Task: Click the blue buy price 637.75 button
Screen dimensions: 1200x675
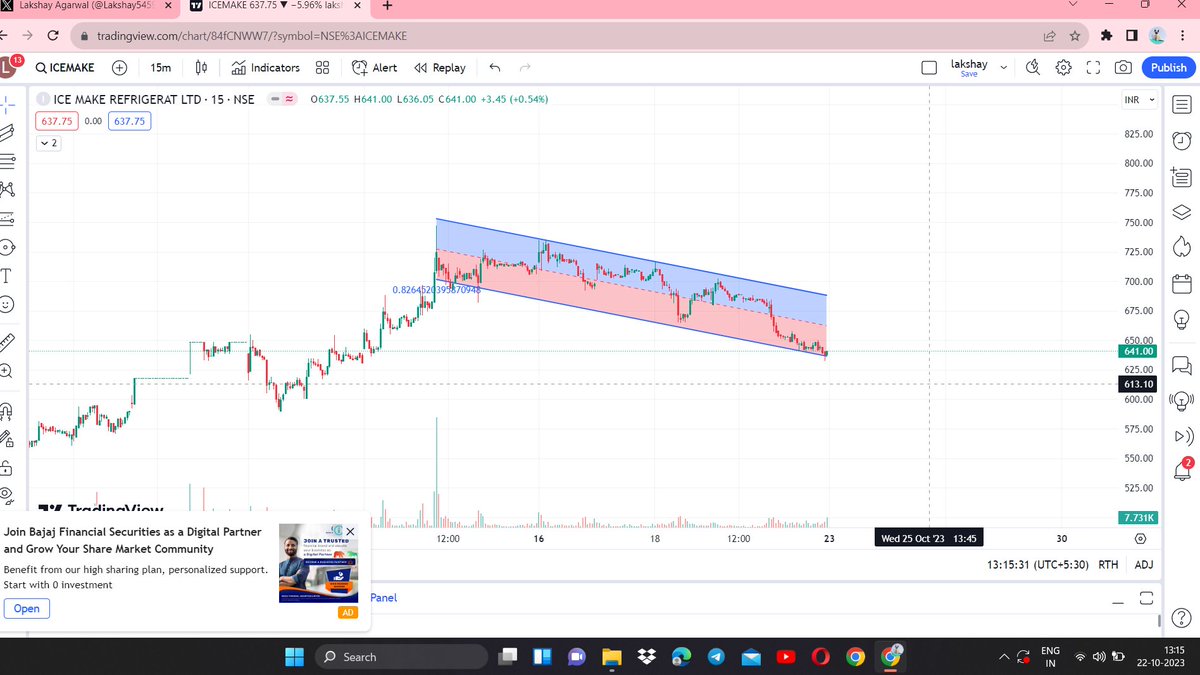Action: pos(130,121)
